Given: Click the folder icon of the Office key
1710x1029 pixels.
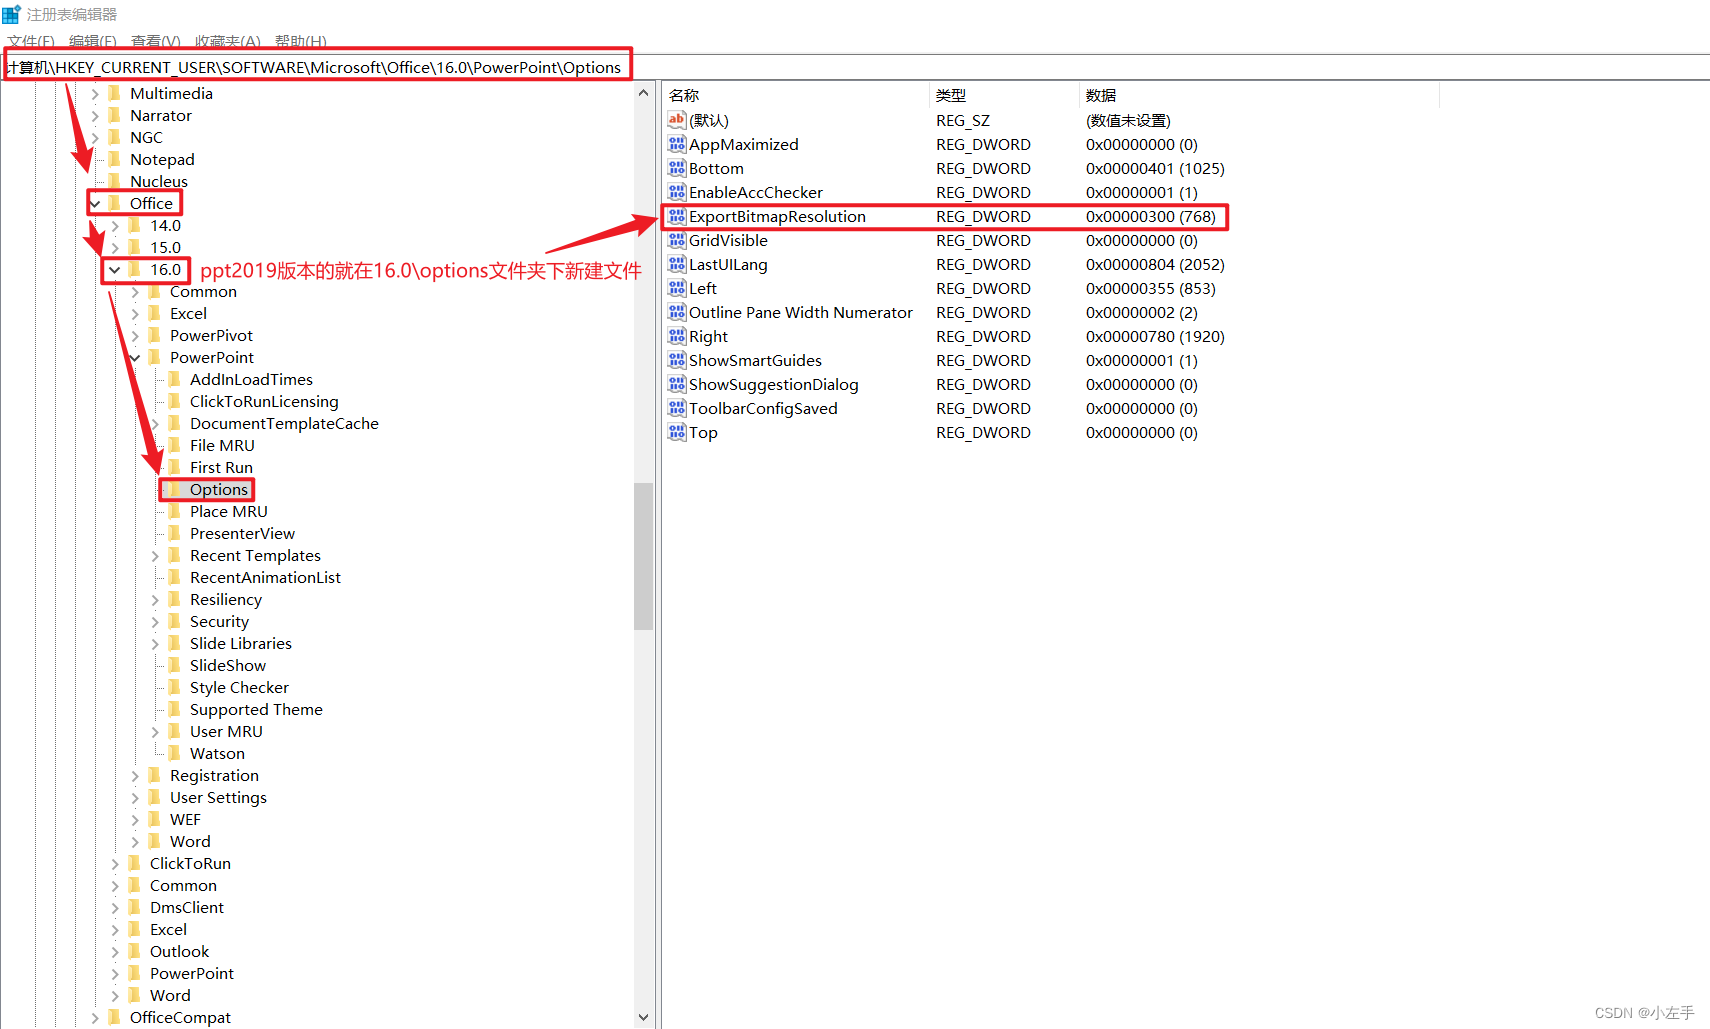Looking at the screenshot, I should click(x=114, y=203).
